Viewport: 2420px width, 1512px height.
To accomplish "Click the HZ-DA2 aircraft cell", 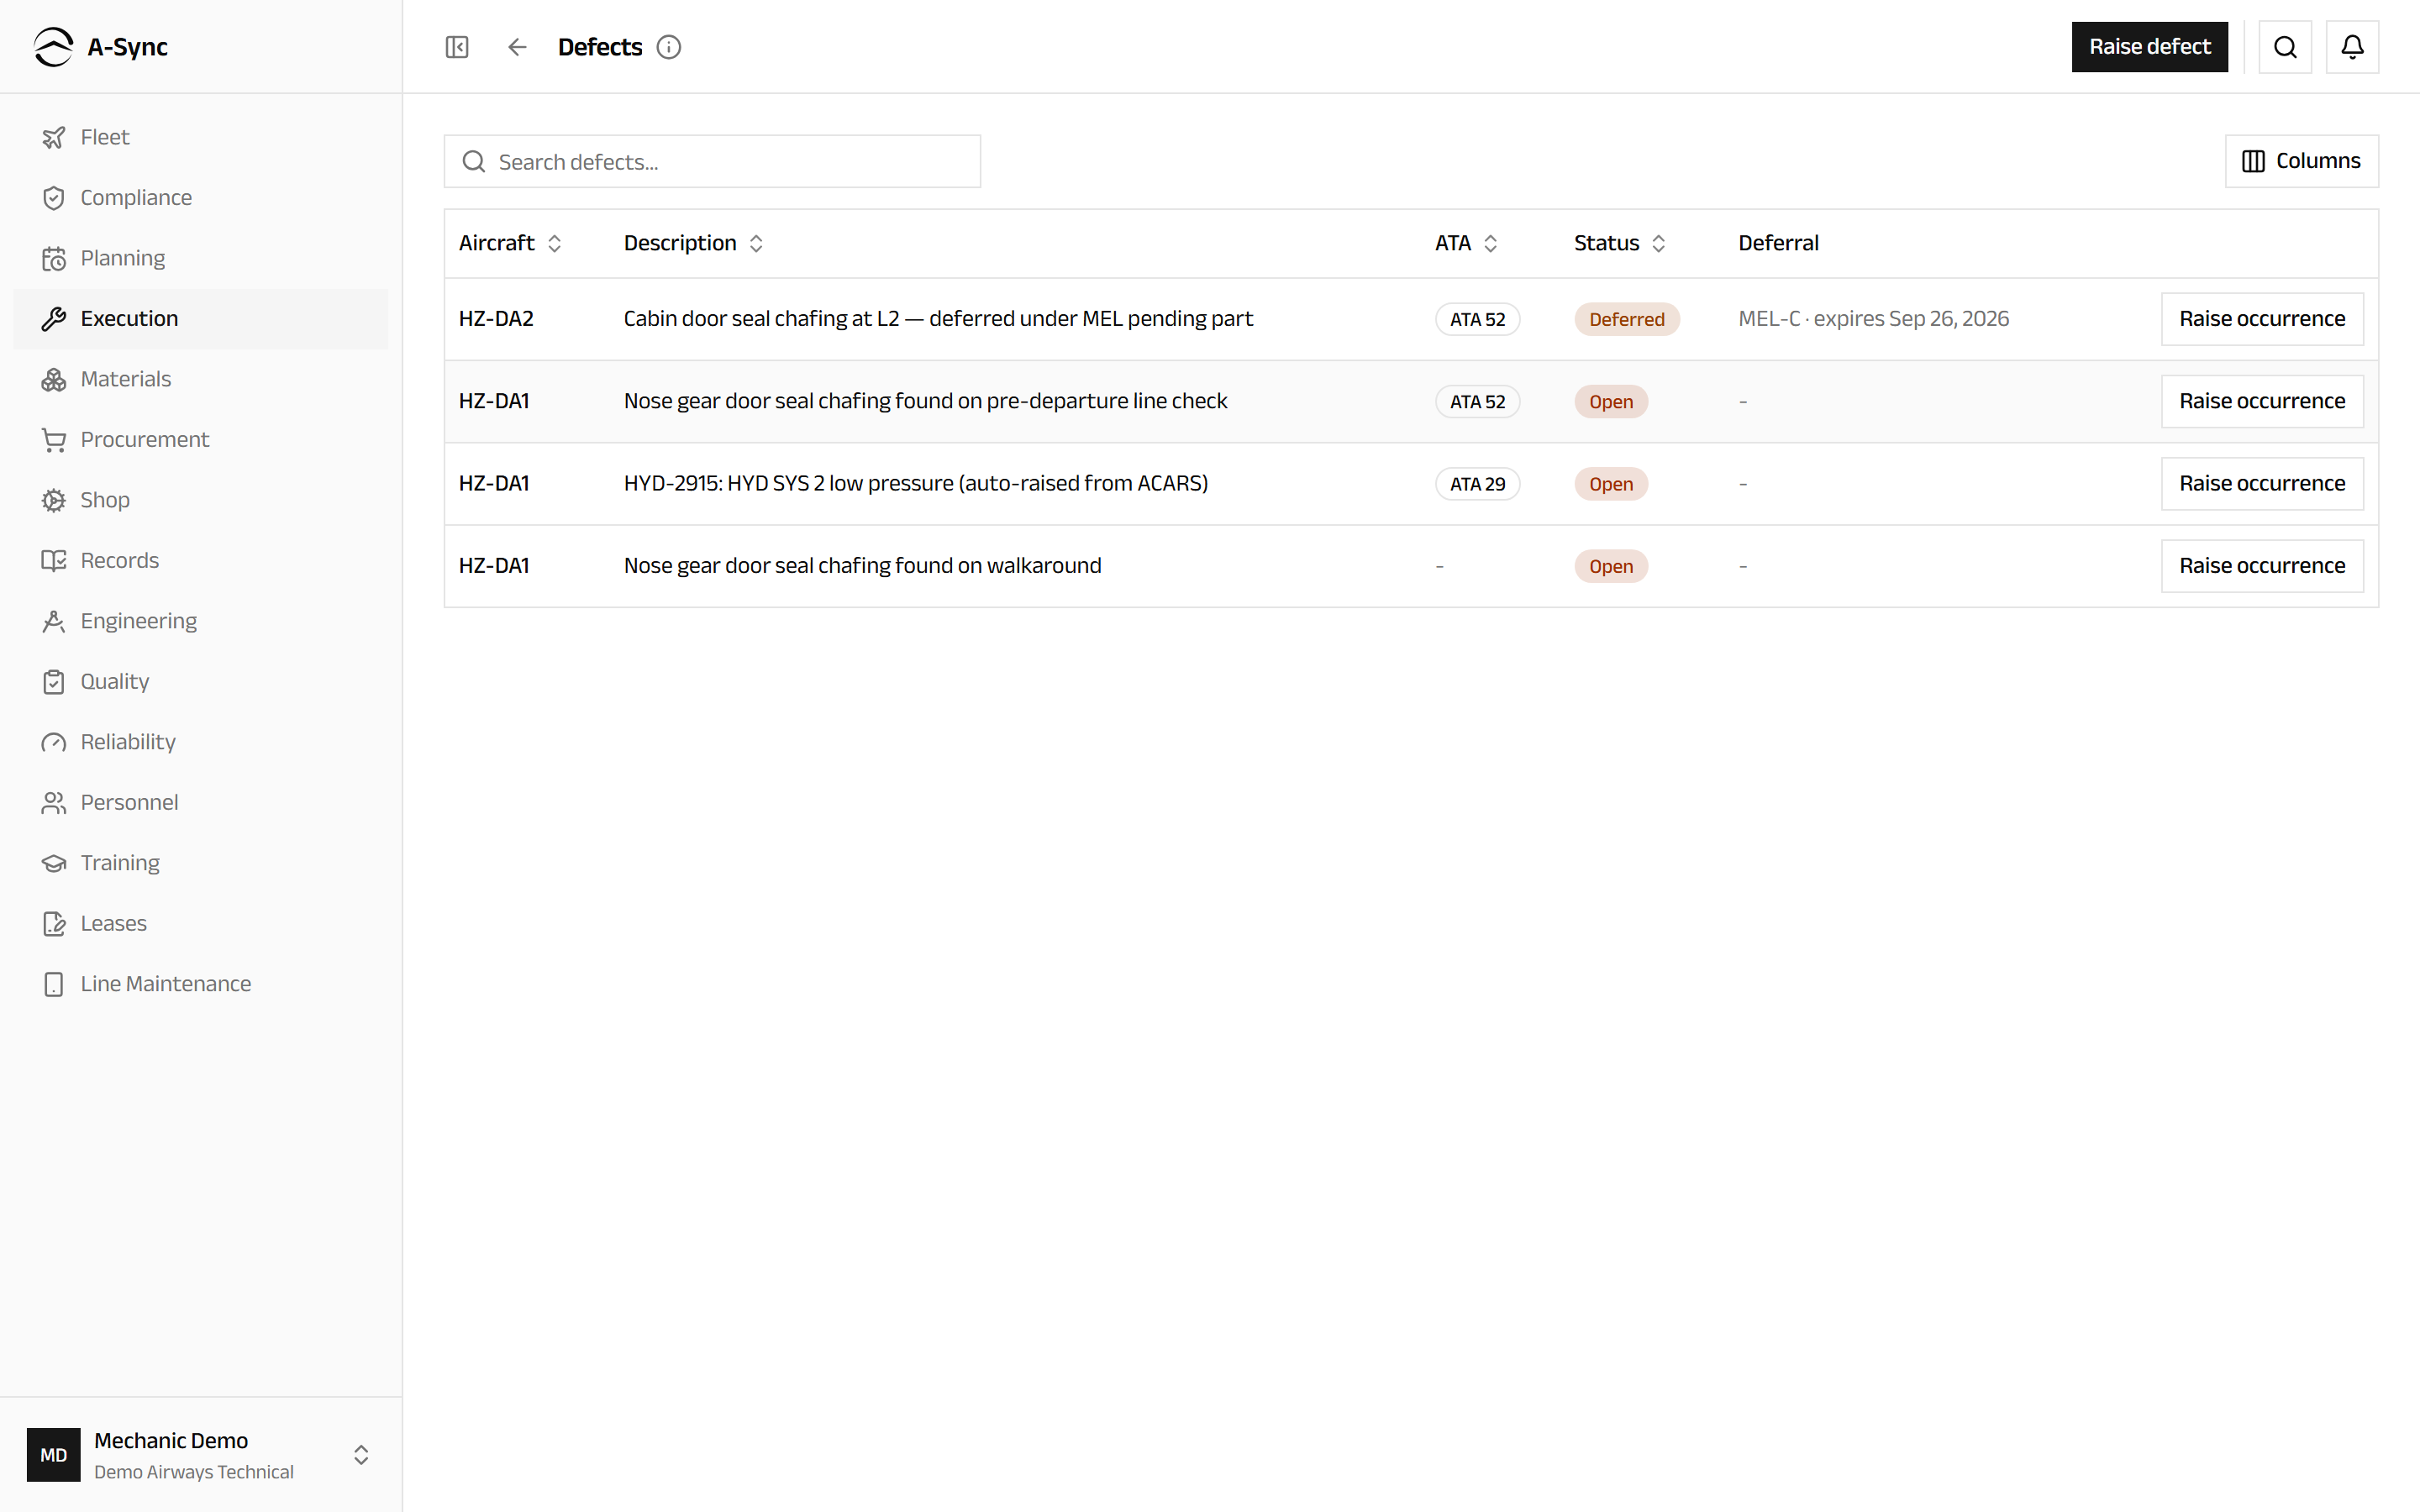I will coord(496,319).
